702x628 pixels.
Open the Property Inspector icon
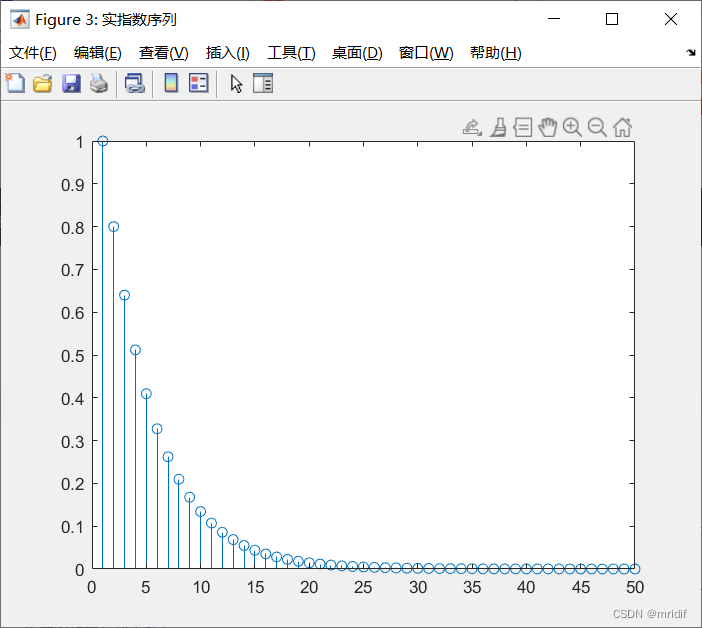(263, 83)
